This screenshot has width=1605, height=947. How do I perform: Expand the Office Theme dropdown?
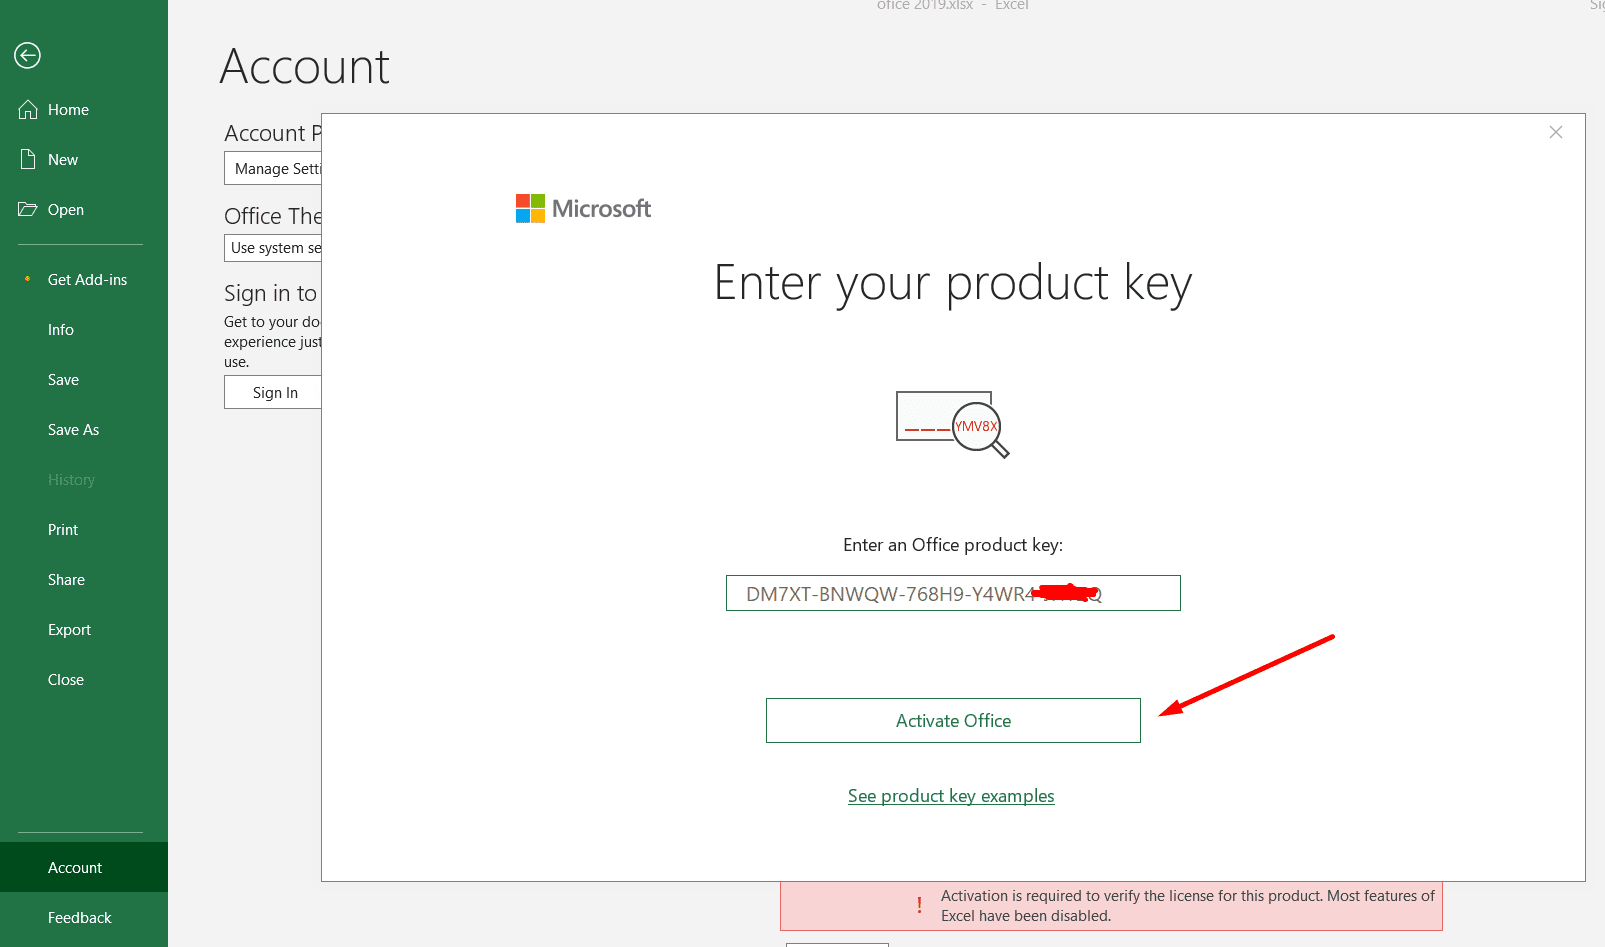click(x=273, y=248)
